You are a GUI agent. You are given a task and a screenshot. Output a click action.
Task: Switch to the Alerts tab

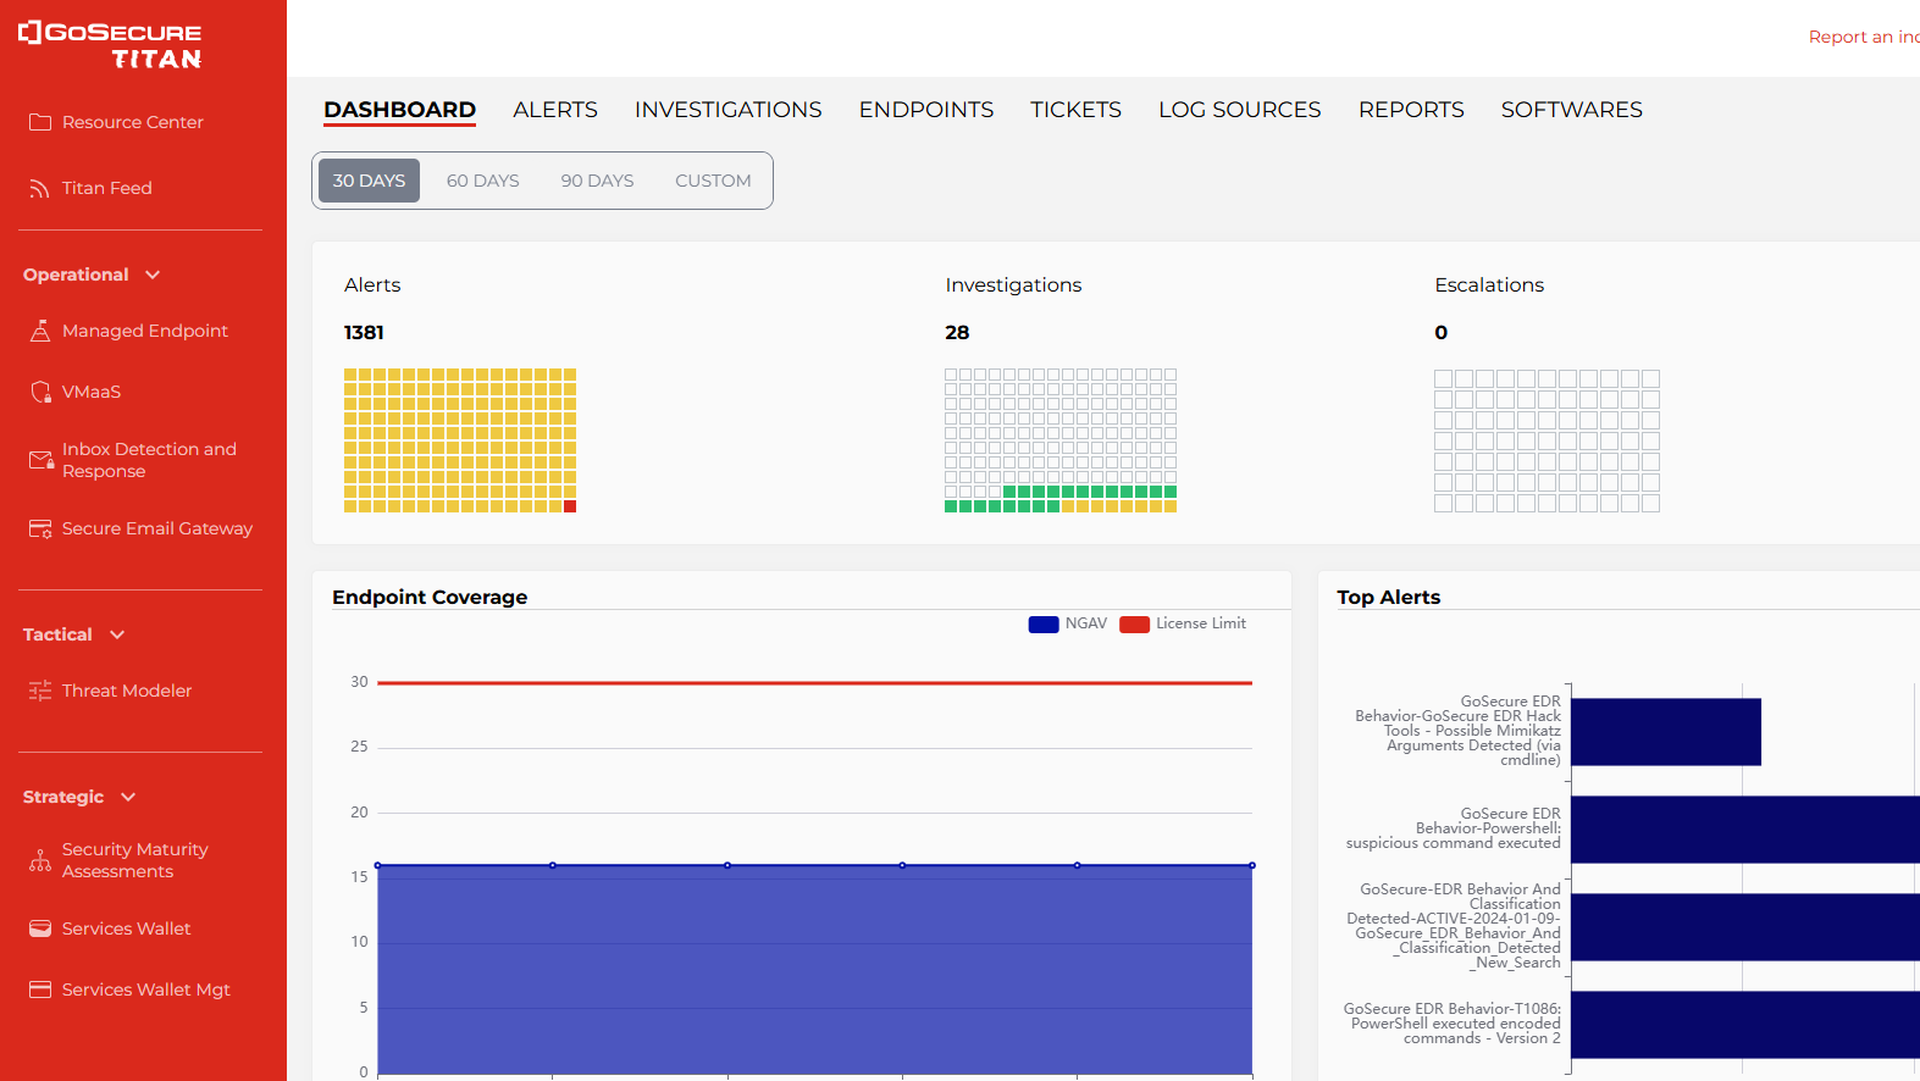click(x=555, y=110)
